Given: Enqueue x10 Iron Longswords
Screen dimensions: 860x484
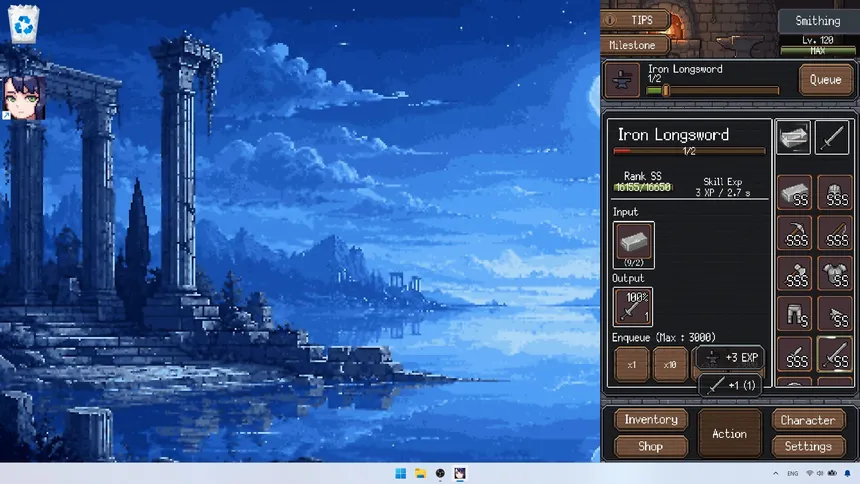Looking at the screenshot, I should click(x=670, y=364).
